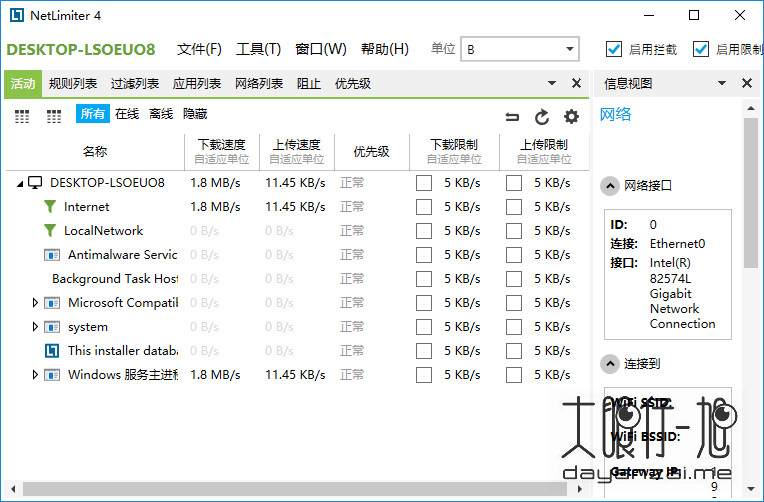
Task: Enable download limit for Windows 服务主进程 row
Action: click(424, 375)
